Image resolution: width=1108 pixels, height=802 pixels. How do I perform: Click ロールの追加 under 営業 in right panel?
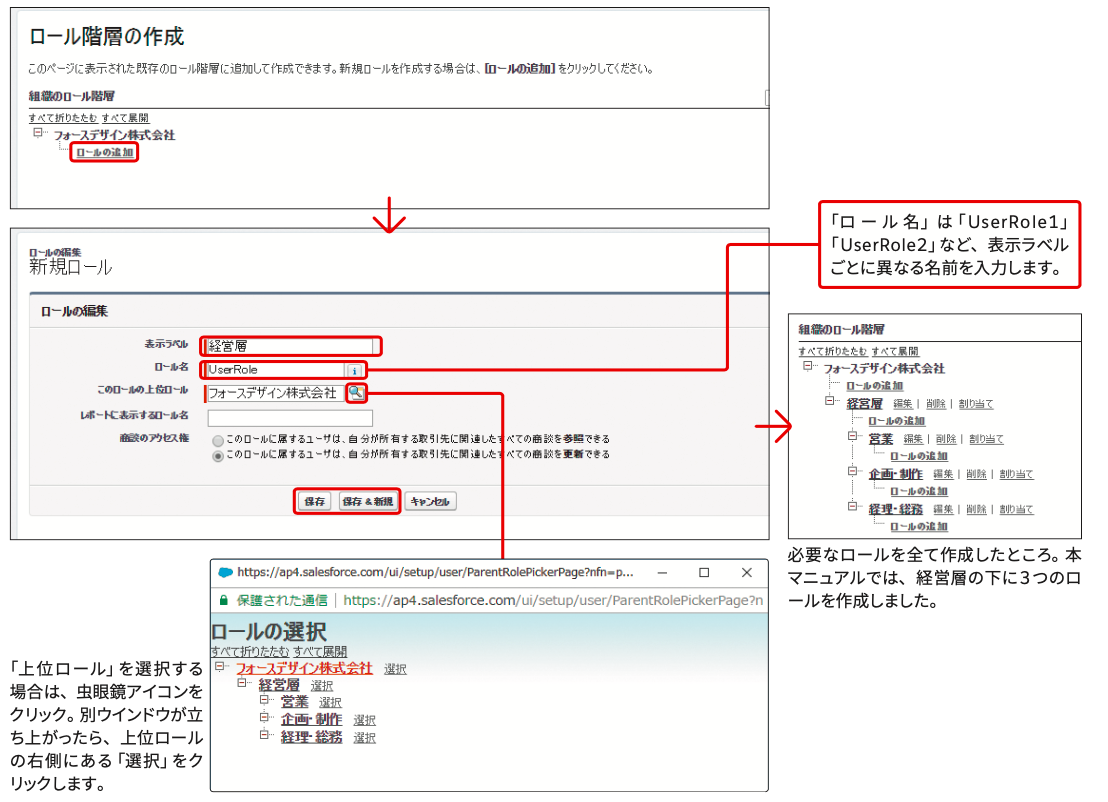[919, 456]
